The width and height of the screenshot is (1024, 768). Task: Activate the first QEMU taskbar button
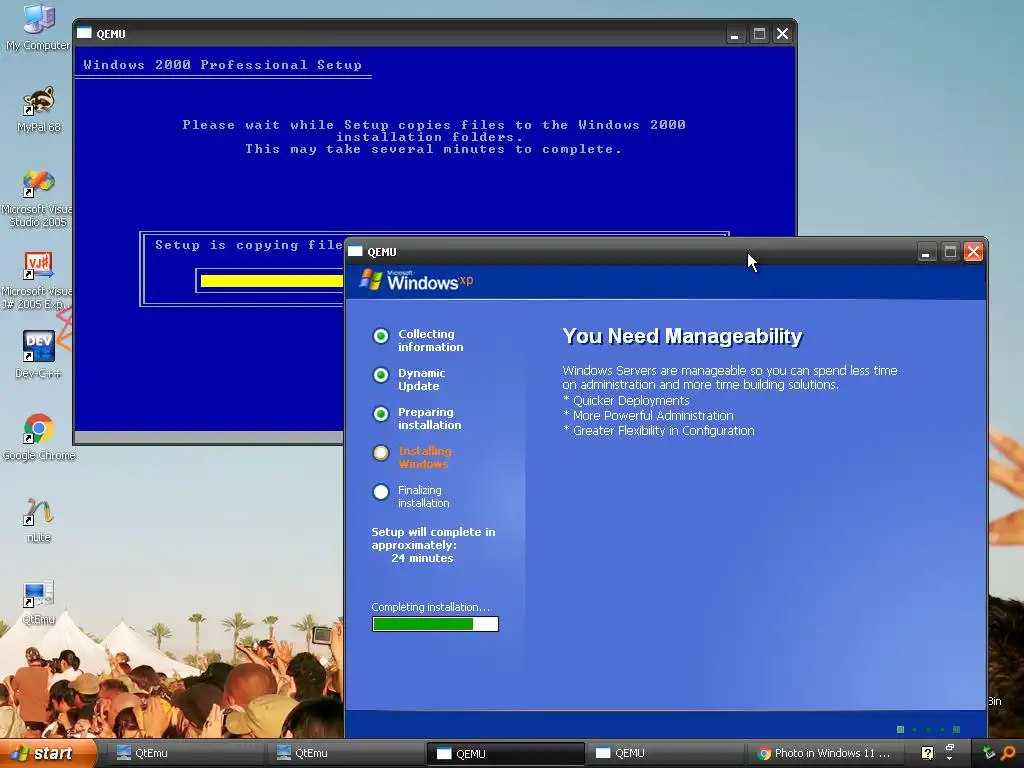(x=505, y=753)
